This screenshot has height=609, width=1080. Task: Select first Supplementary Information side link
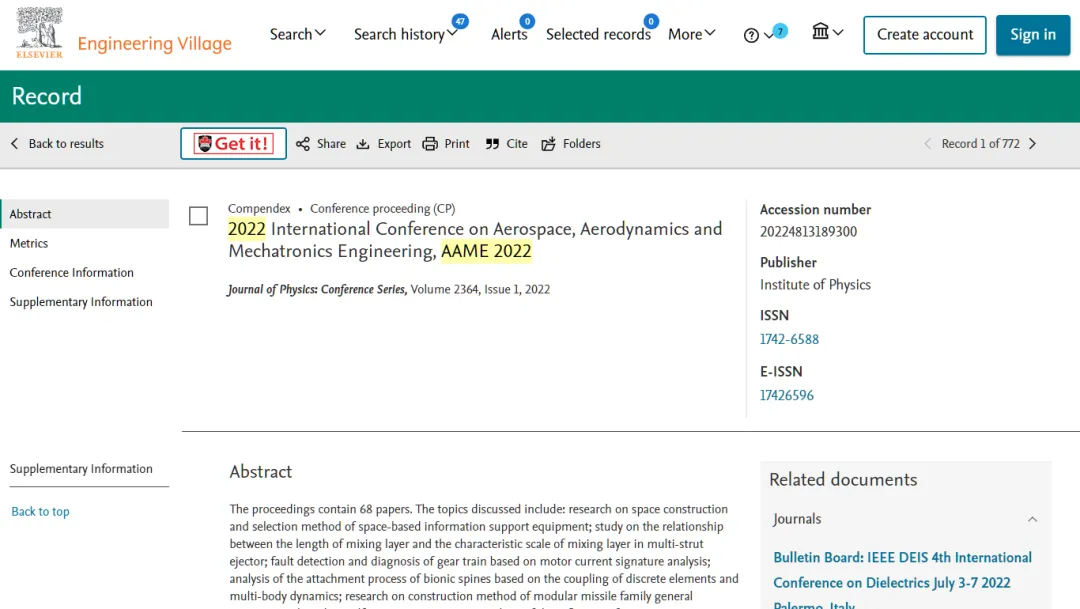click(x=81, y=302)
